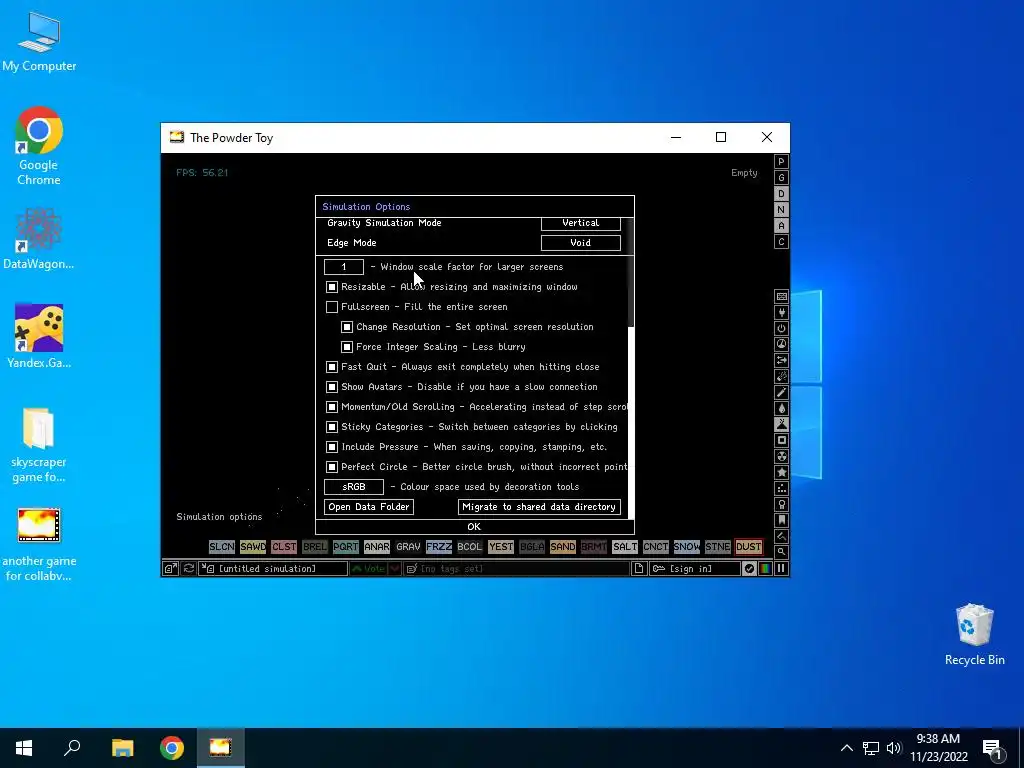Enable the Fullscreen checkbox
Viewport: 1024px width, 768px height.
pos(332,307)
